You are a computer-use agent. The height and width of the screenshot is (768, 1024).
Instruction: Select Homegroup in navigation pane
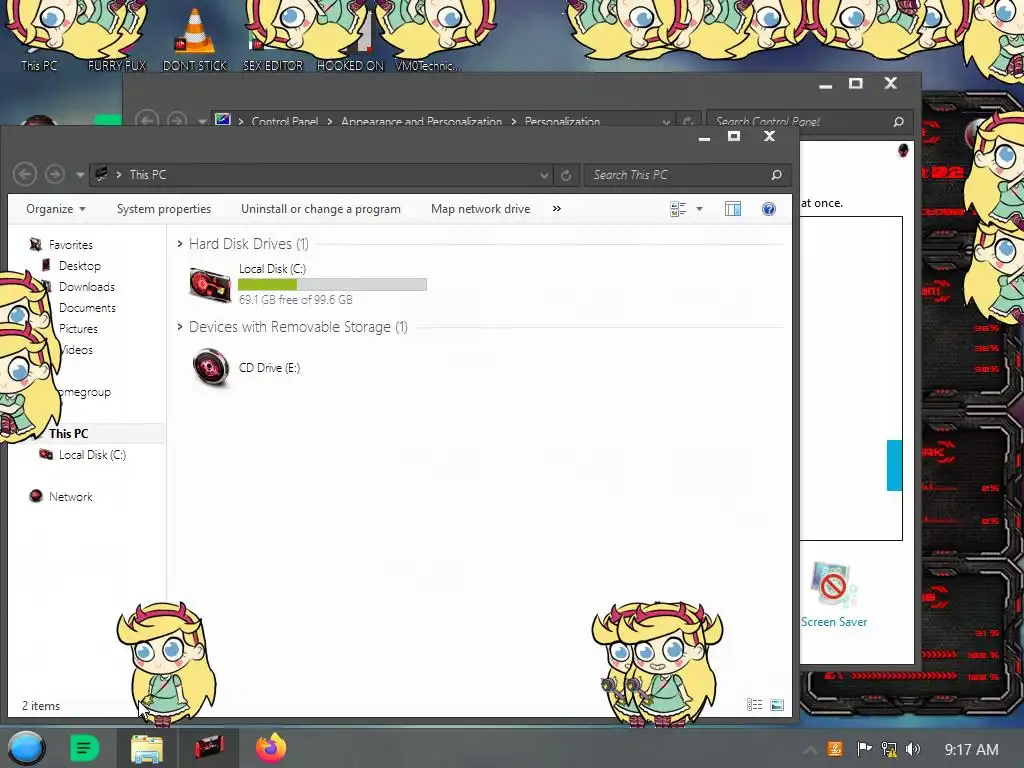[84, 392]
